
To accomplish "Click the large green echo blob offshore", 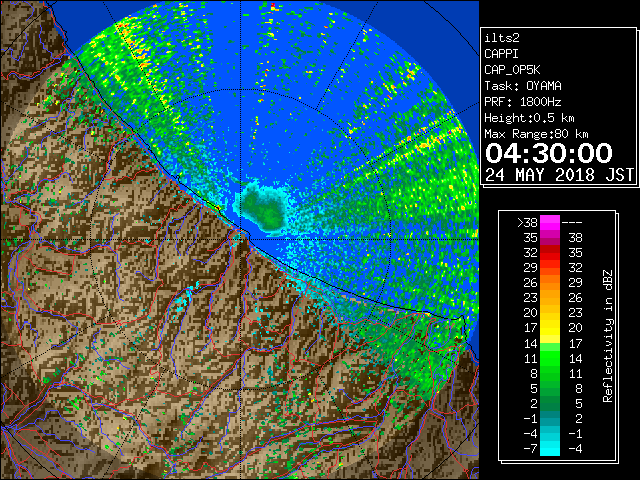I will point(262,209).
